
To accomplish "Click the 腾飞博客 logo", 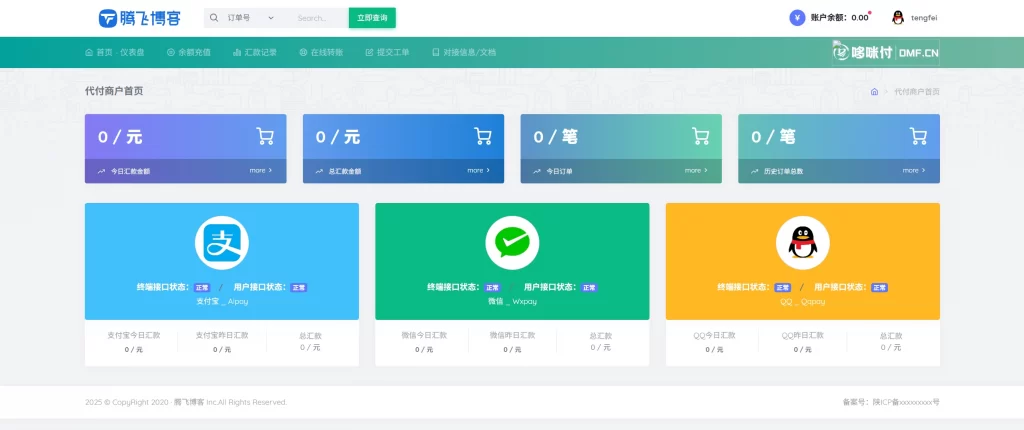I will [139, 18].
